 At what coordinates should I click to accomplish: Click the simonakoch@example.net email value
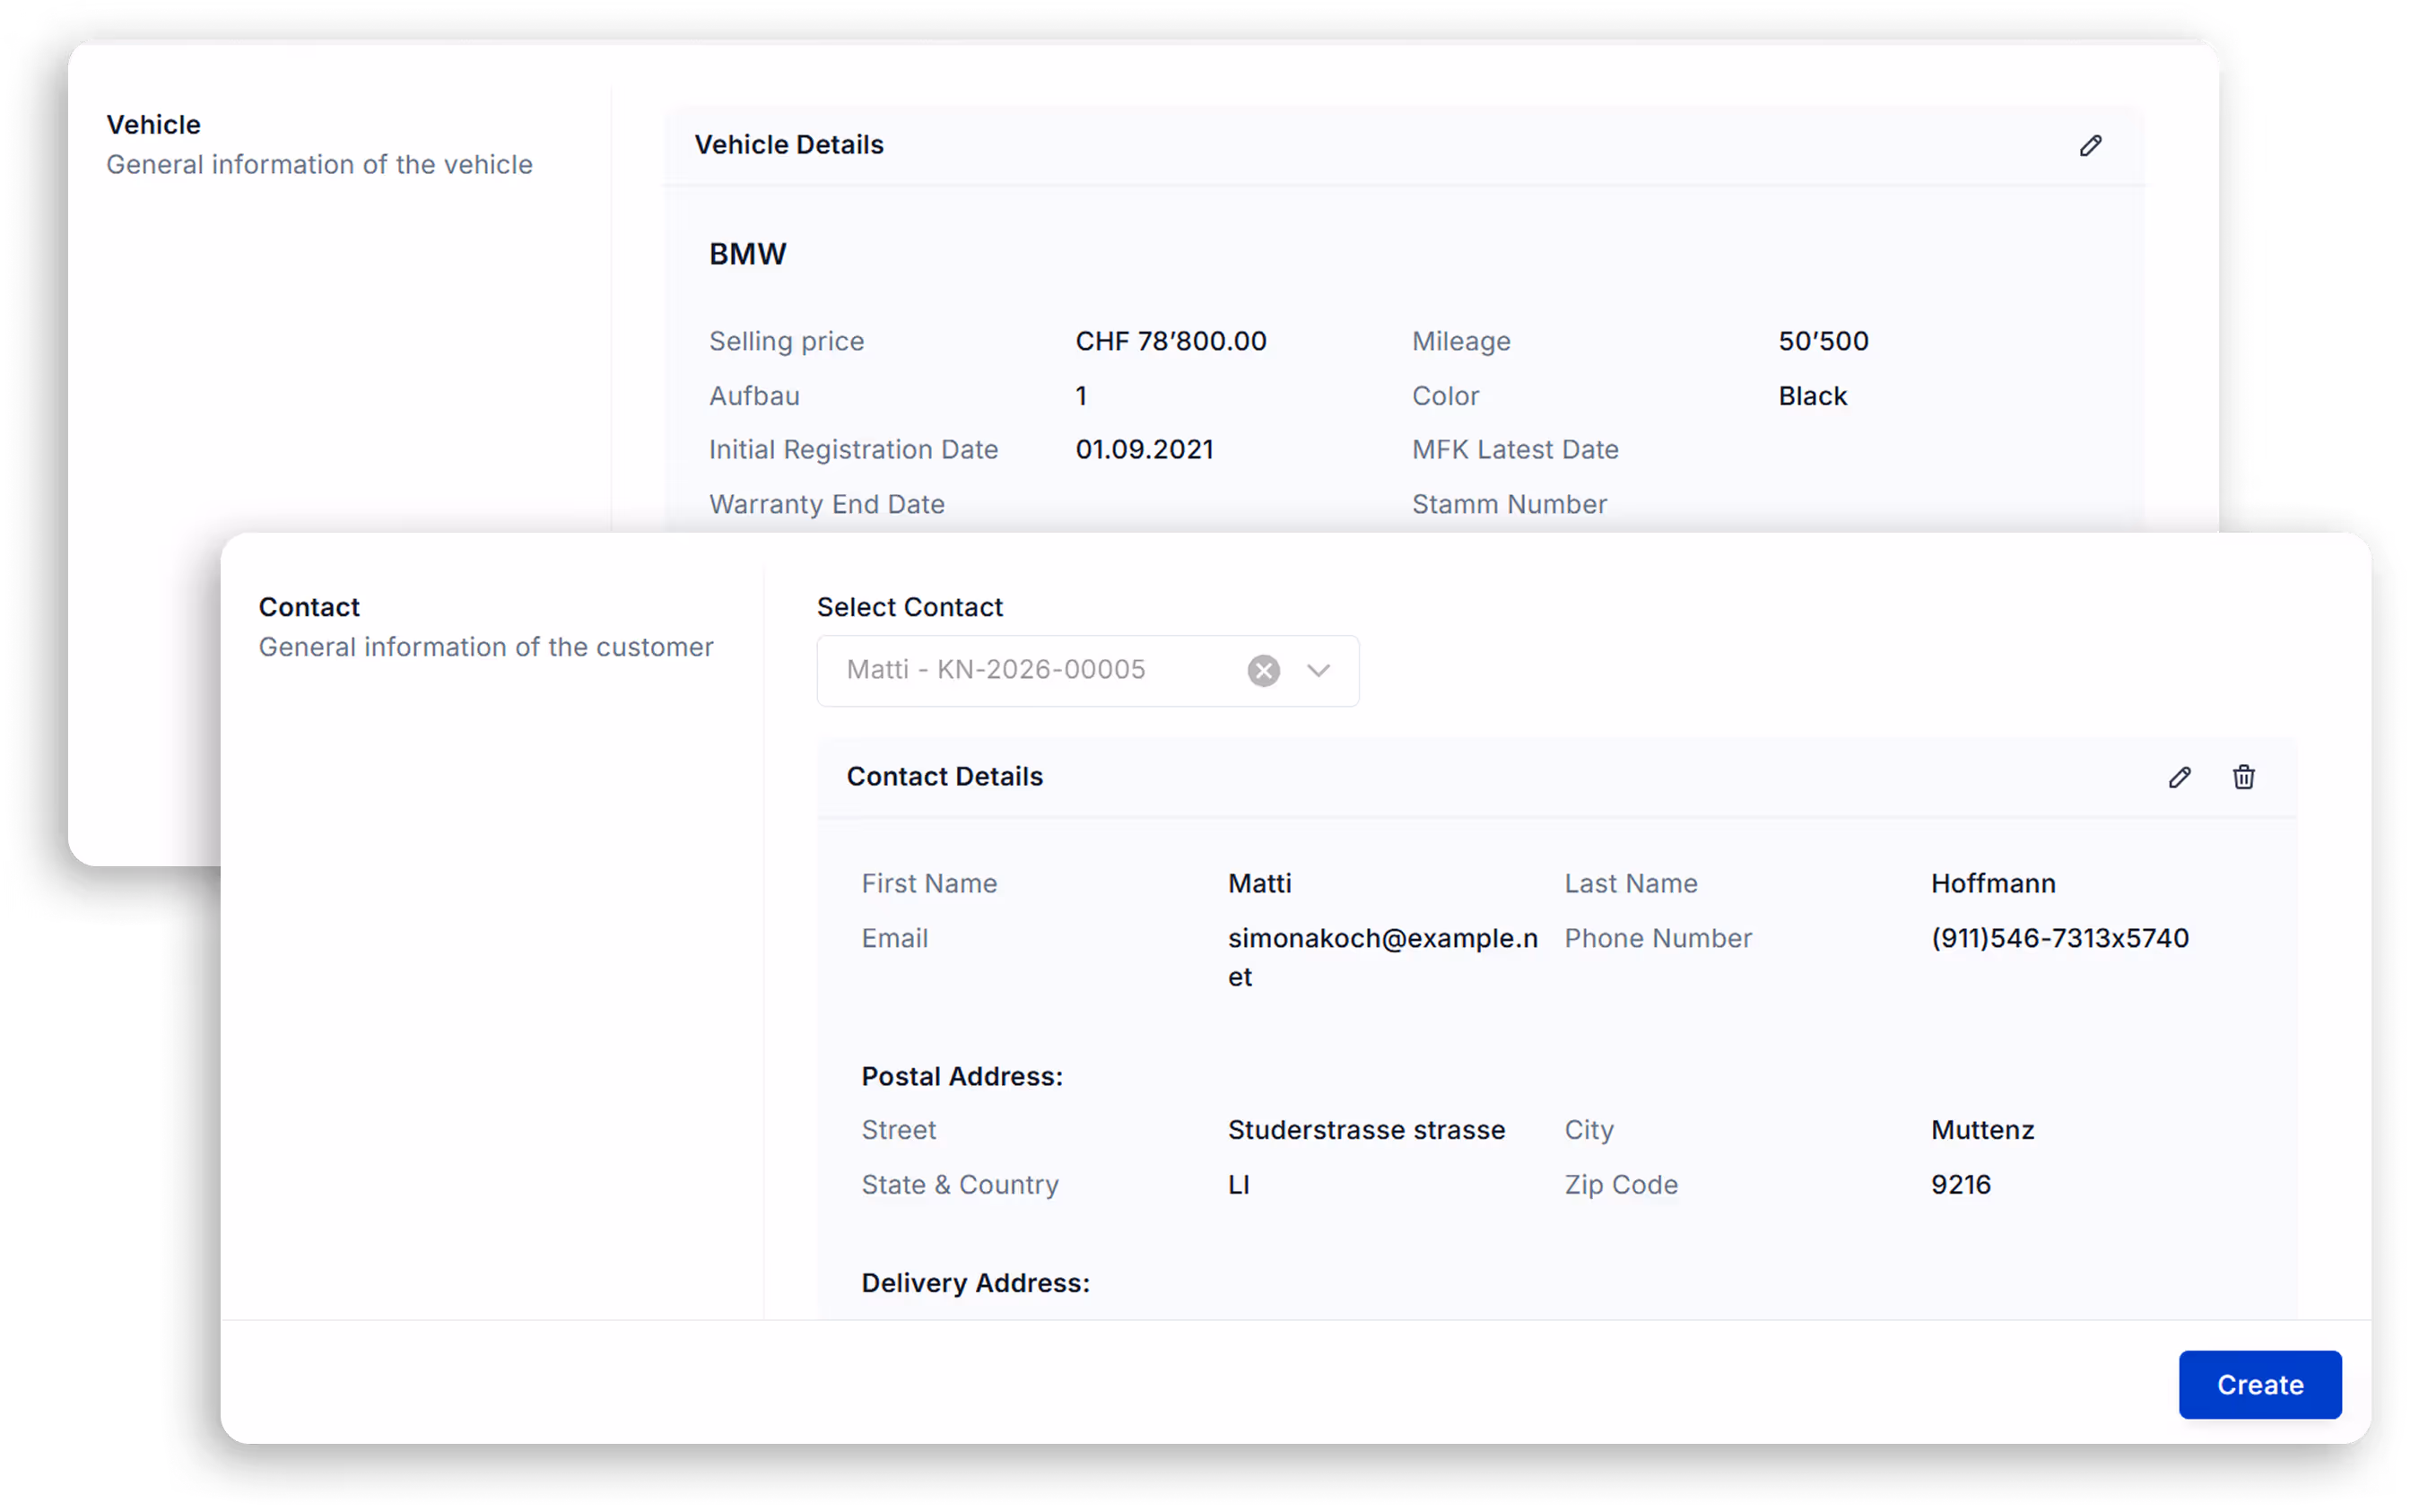[x=1382, y=939]
